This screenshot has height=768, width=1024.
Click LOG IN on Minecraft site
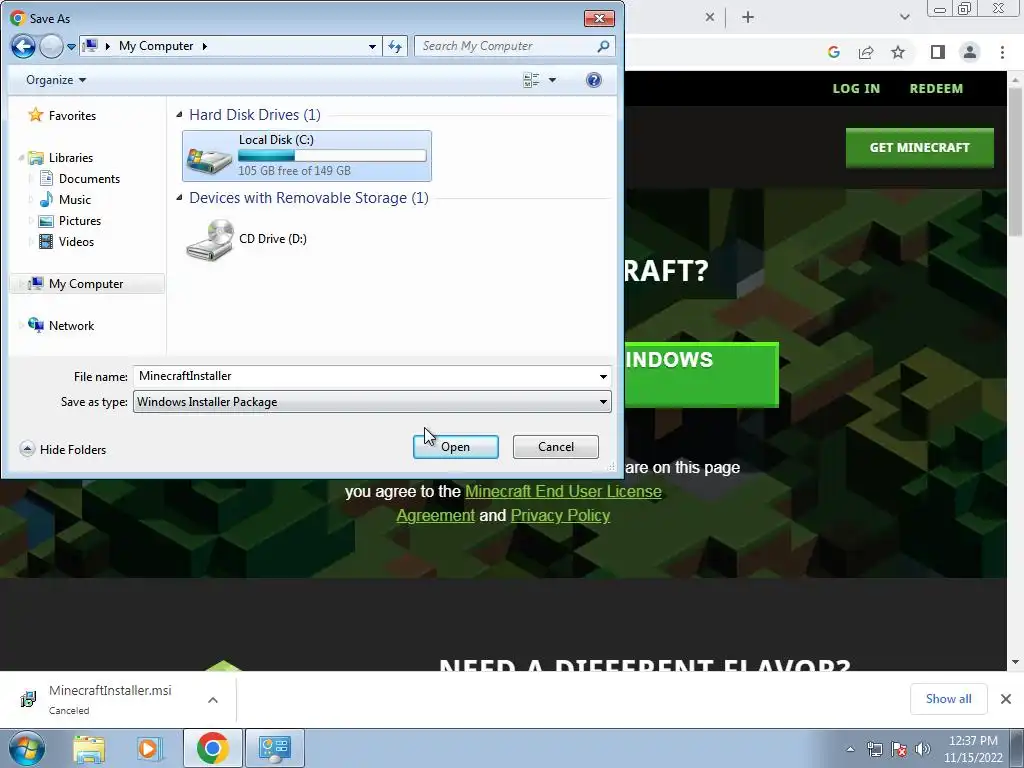(856, 88)
